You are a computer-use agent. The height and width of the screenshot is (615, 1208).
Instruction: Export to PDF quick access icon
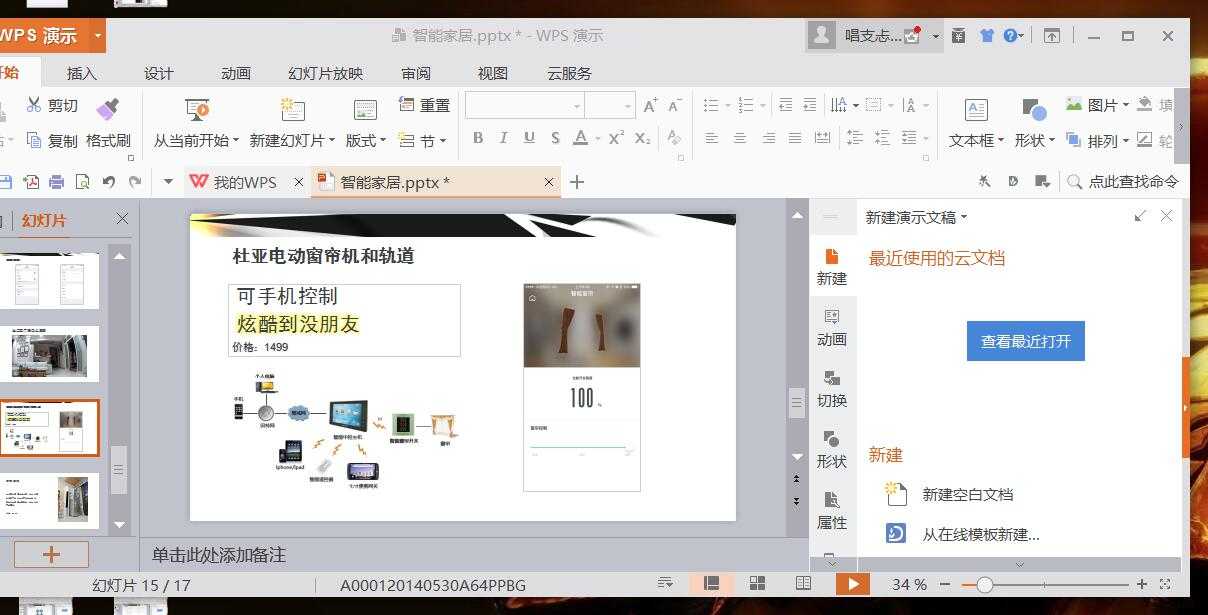(x=32, y=182)
